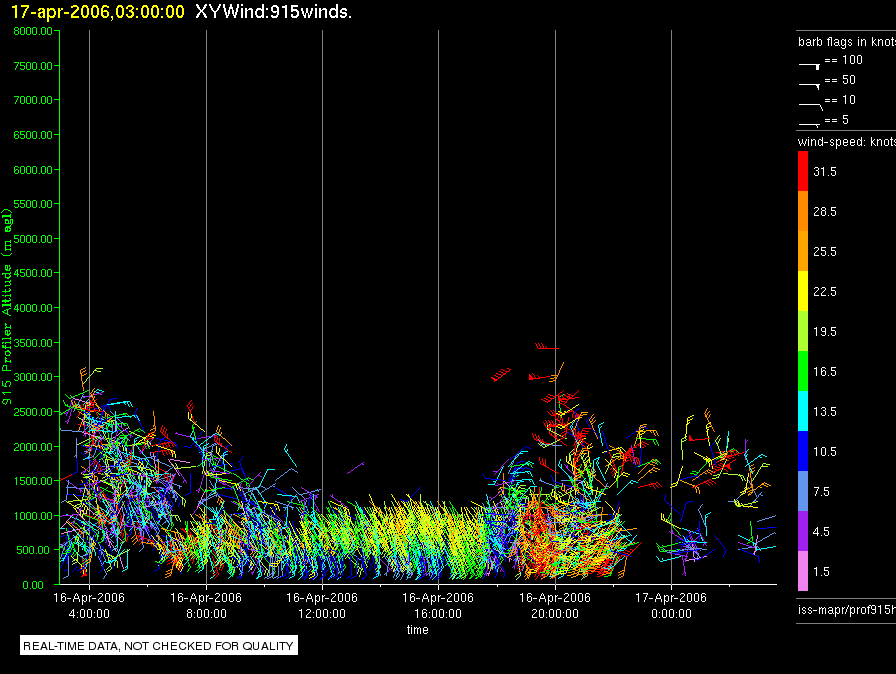The image size is (896, 674).
Task: Select the purple 4.5 knots color band
Action: pyautogui.click(x=803, y=531)
